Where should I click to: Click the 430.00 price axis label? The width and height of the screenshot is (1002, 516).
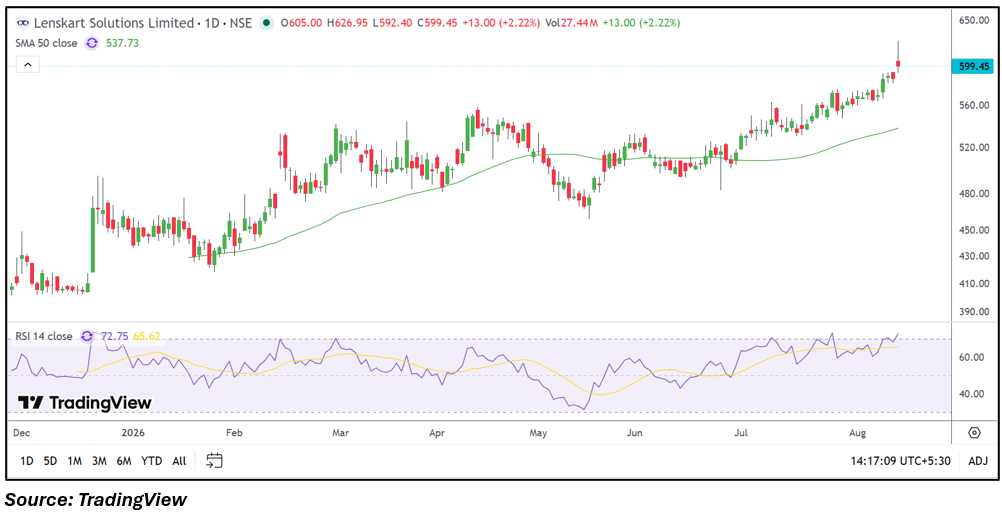click(973, 256)
